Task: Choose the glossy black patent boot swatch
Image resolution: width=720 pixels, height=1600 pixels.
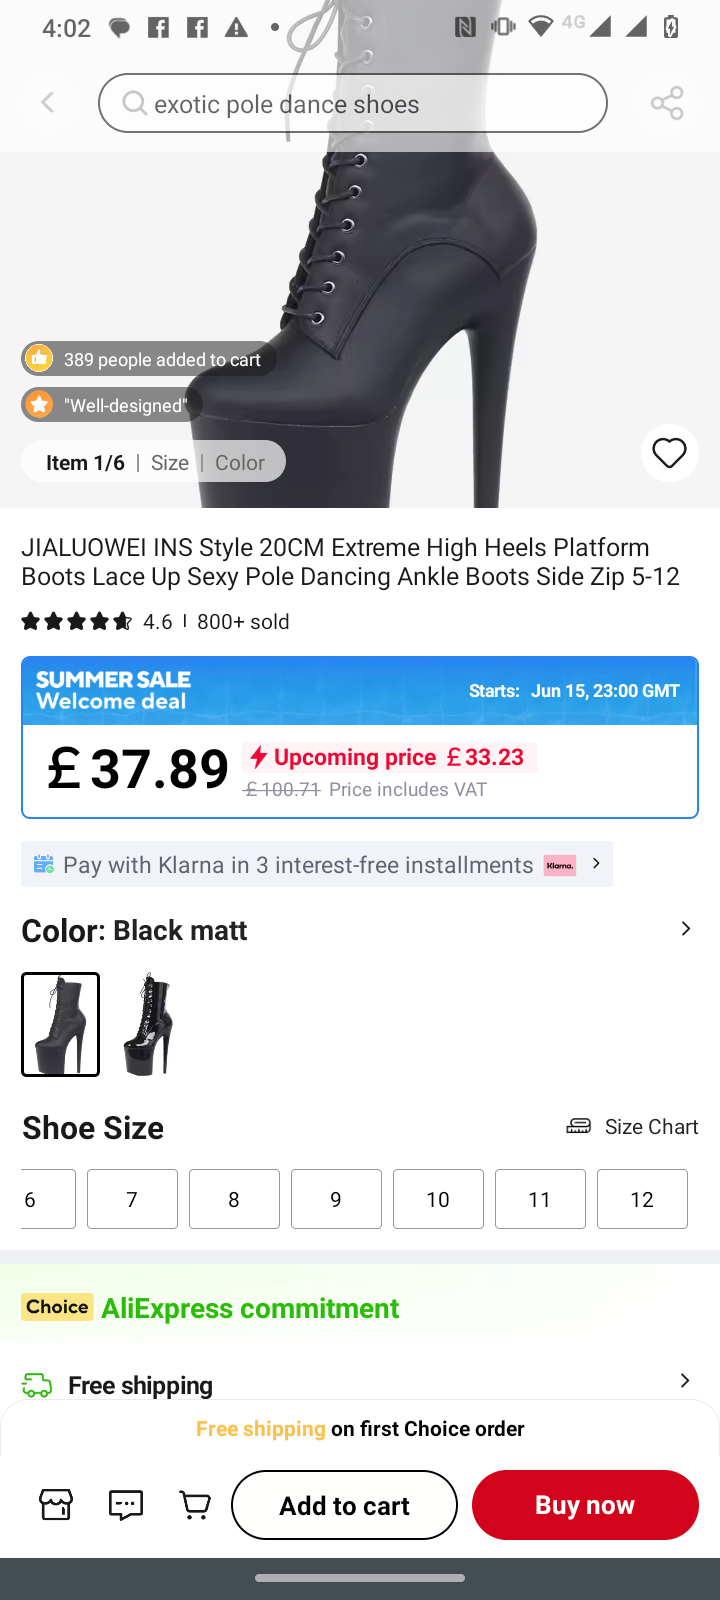Action: pyautogui.click(x=148, y=1024)
